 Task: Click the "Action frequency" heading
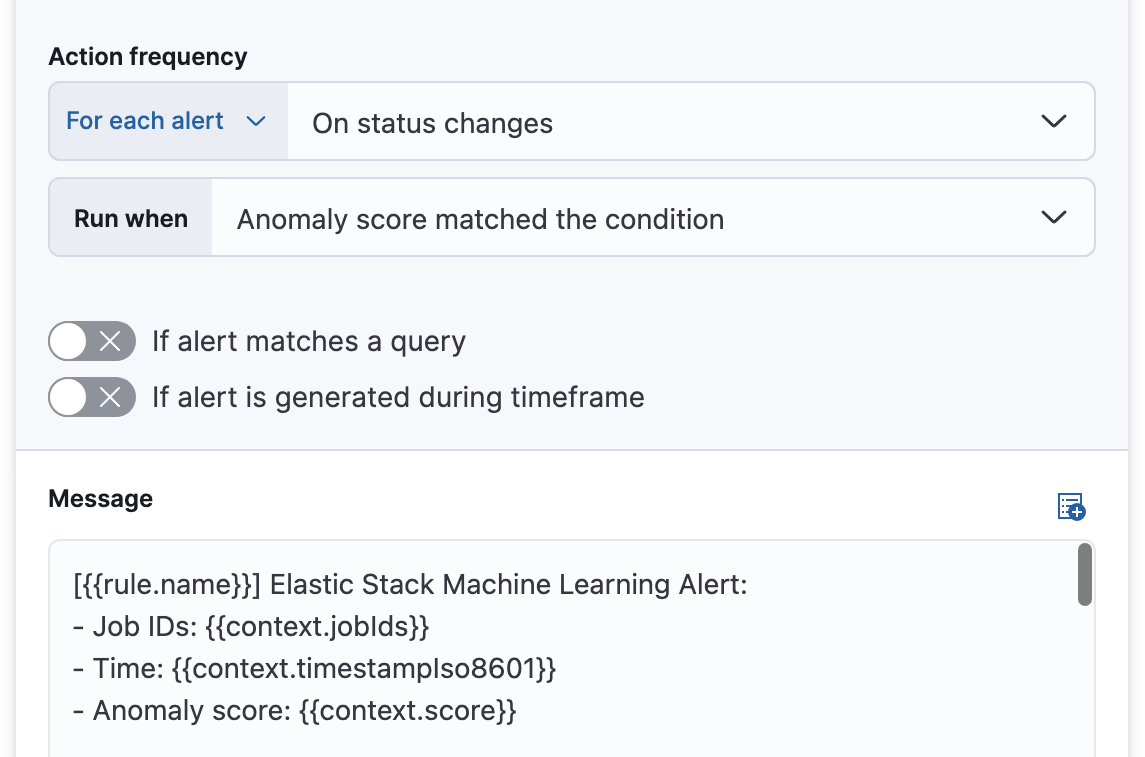(146, 57)
